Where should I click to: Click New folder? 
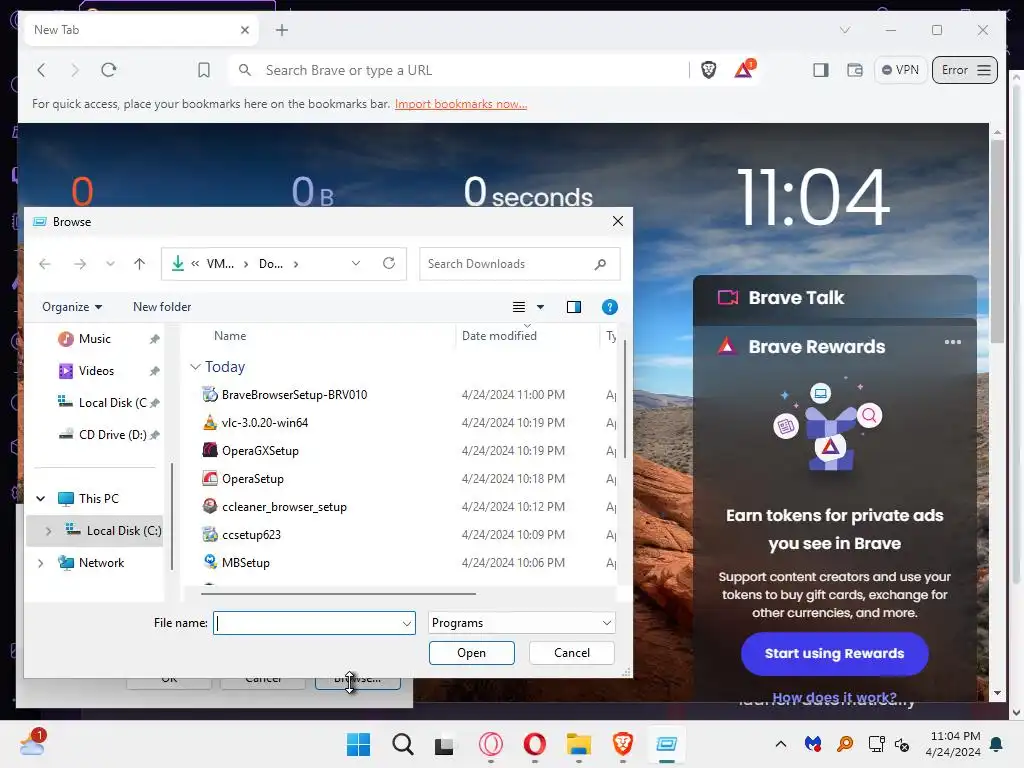(162, 307)
